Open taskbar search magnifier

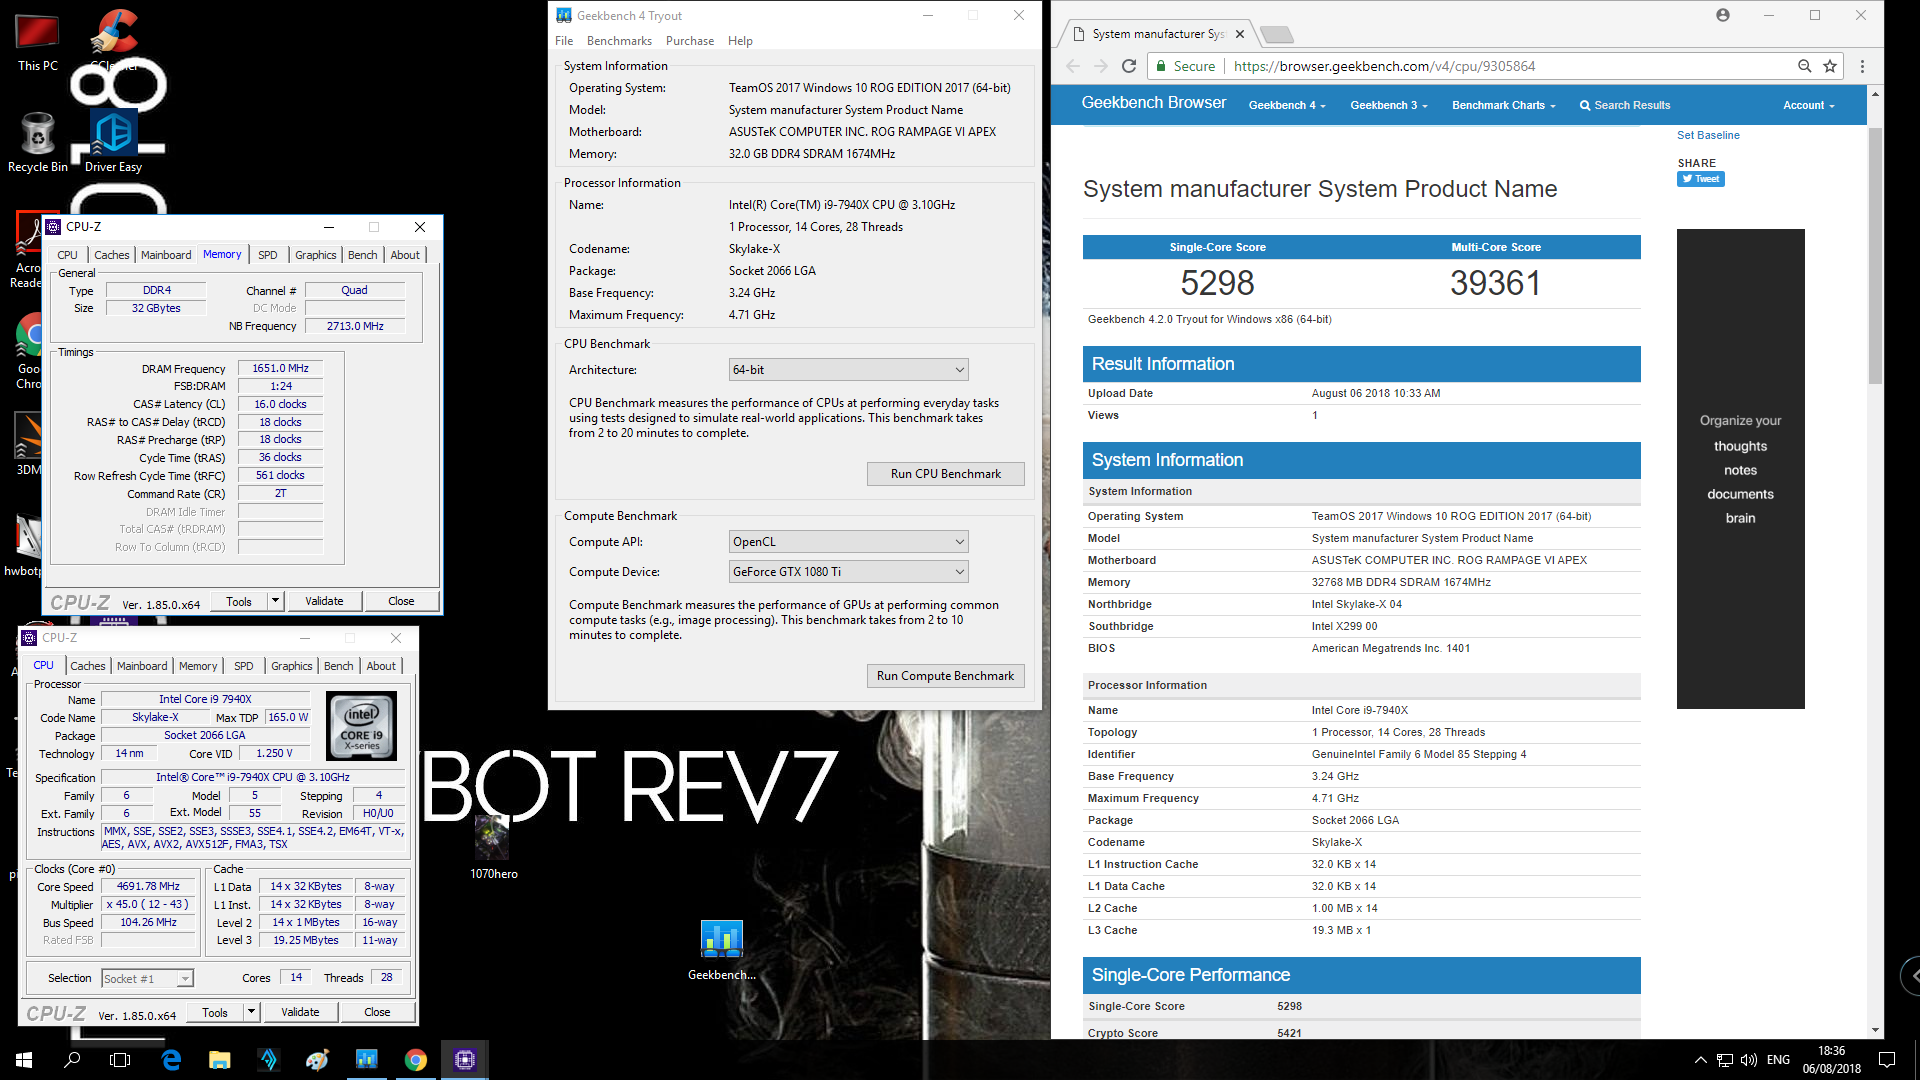point(72,1060)
